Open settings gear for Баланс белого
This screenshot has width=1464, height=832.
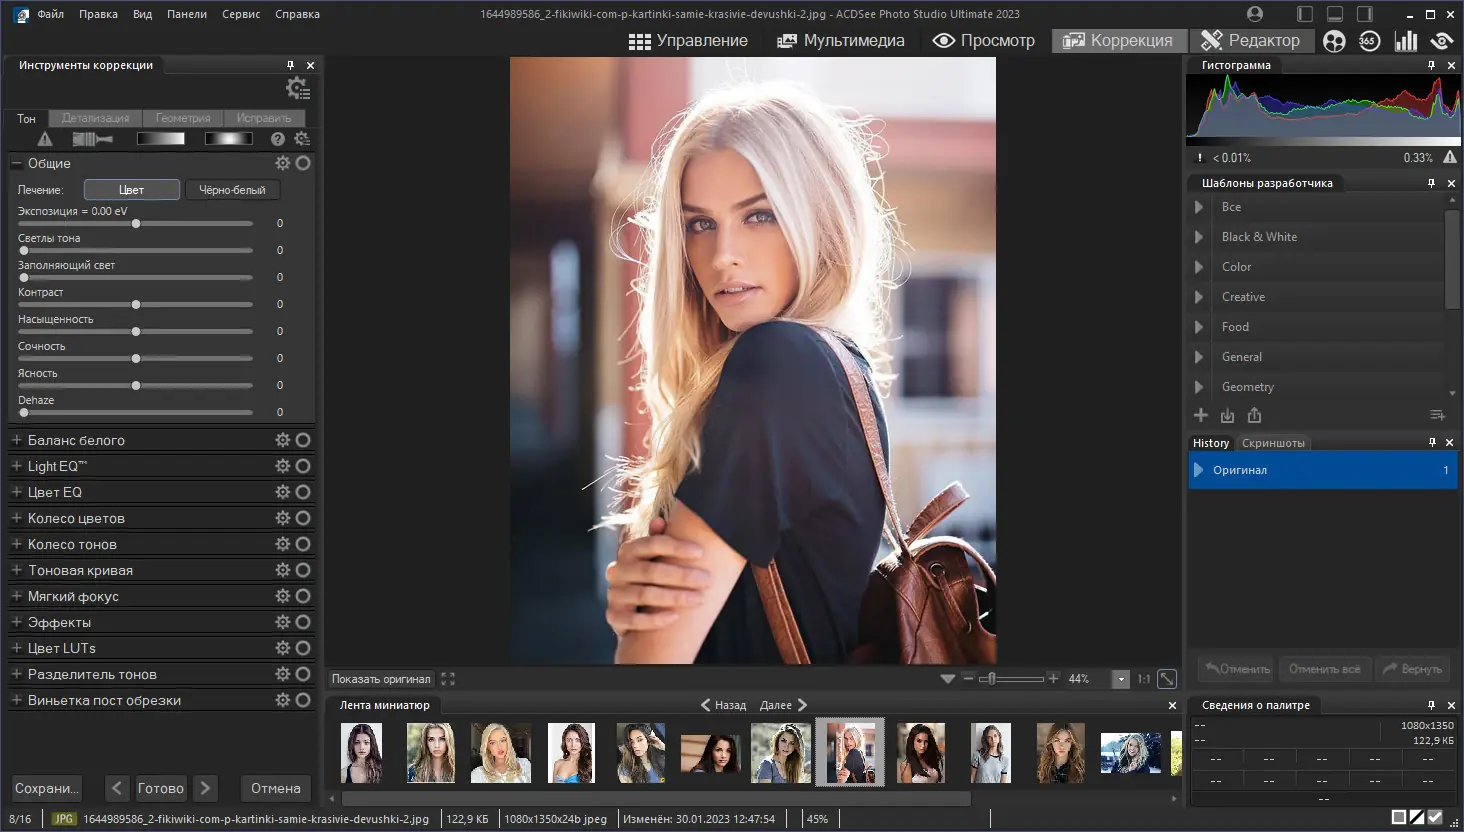(283, 440)
